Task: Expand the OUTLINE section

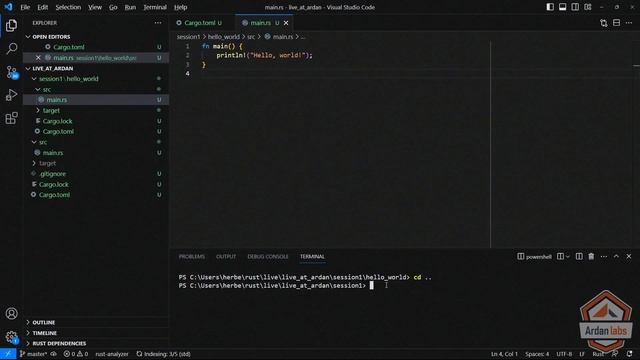Action: coord(96,322)
